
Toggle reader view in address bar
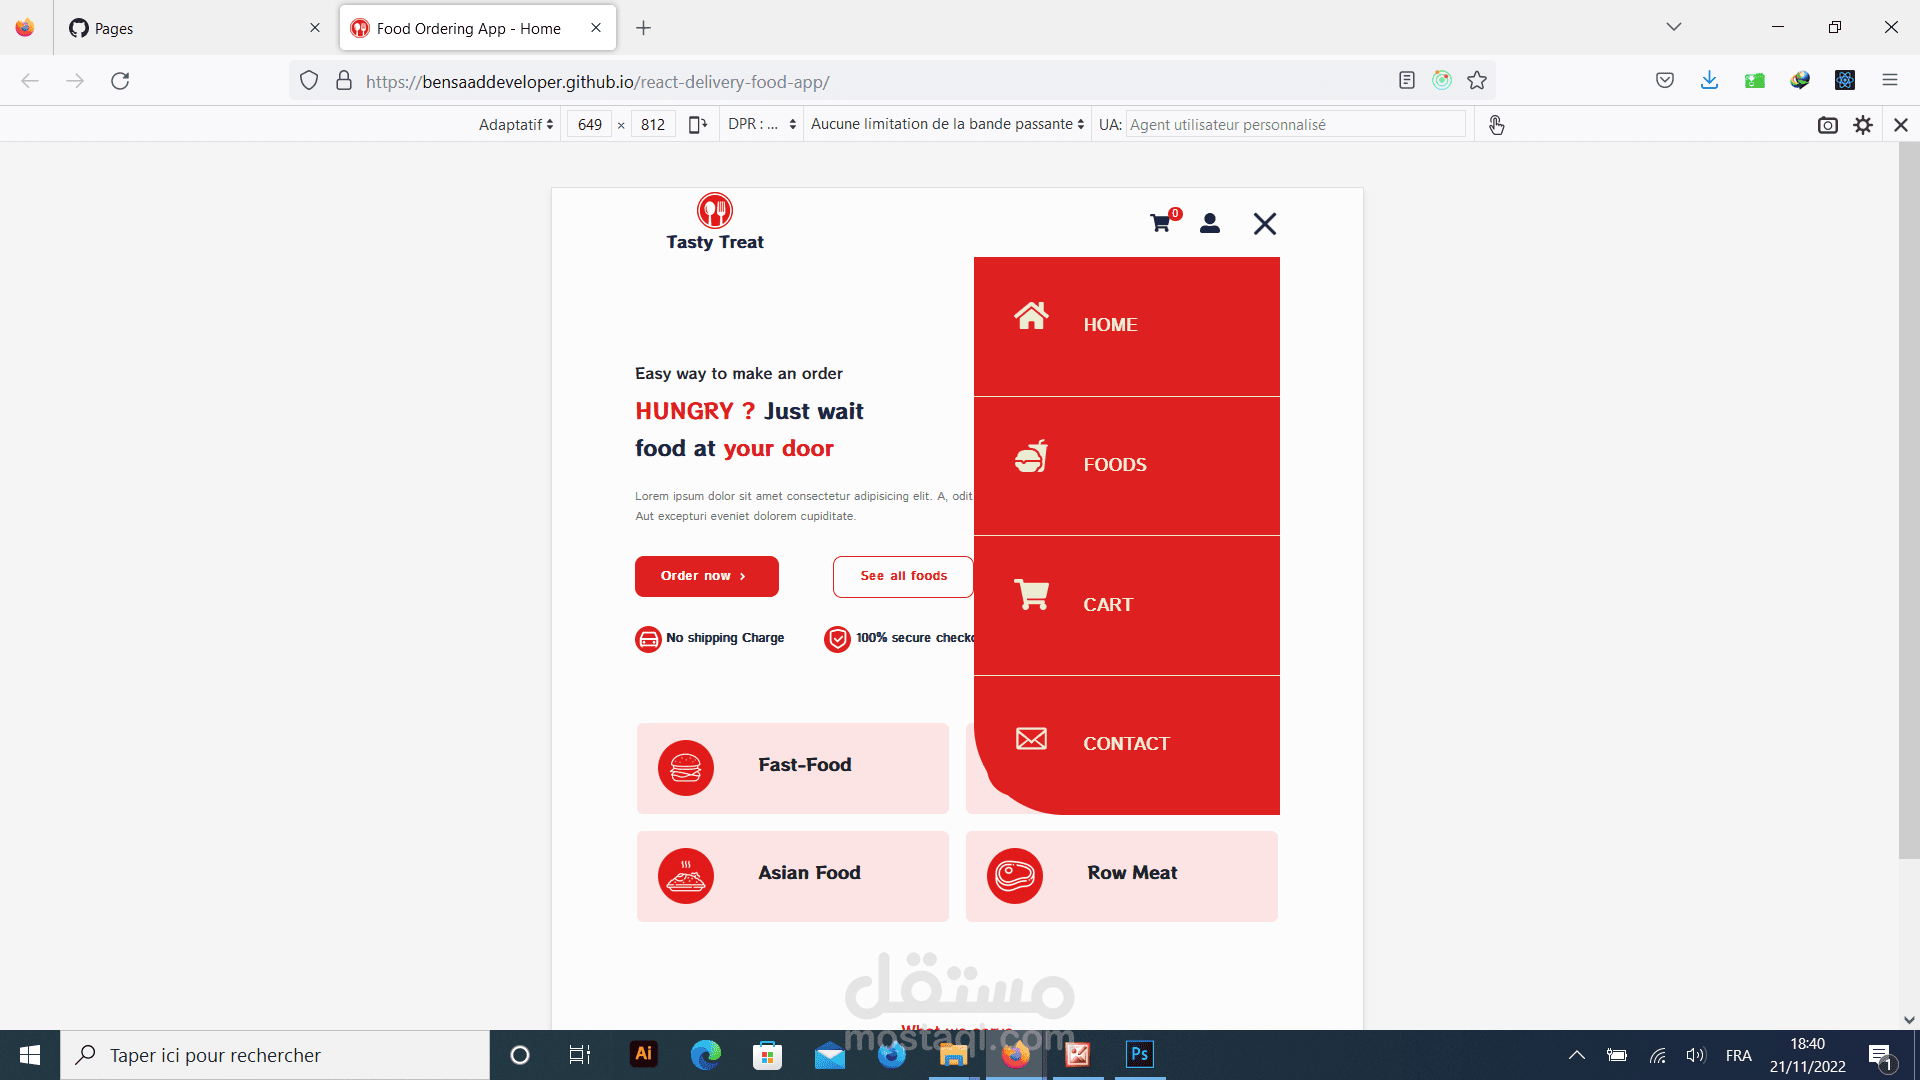[1407, 81]
